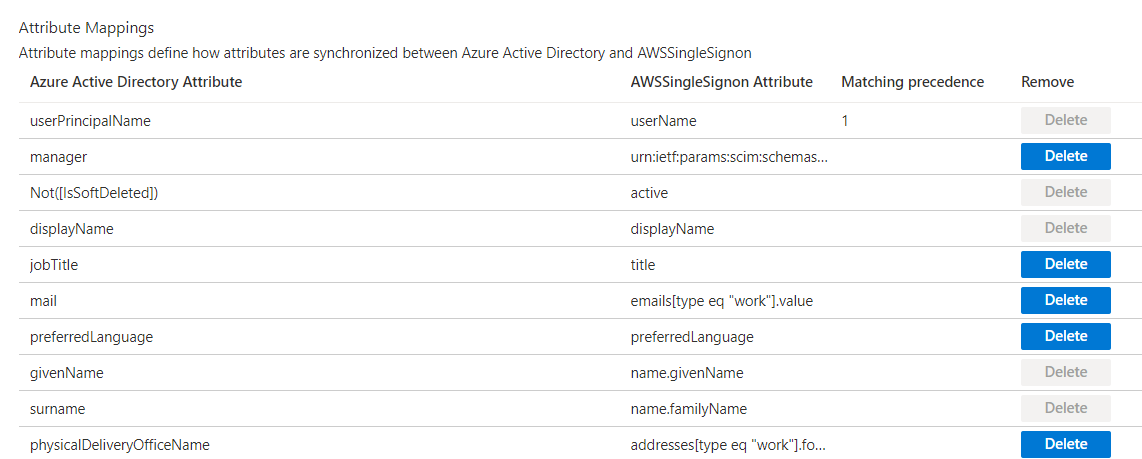1142x459 pixels.
Task: Select the manager Azure attribute
Action: [58, 157]
